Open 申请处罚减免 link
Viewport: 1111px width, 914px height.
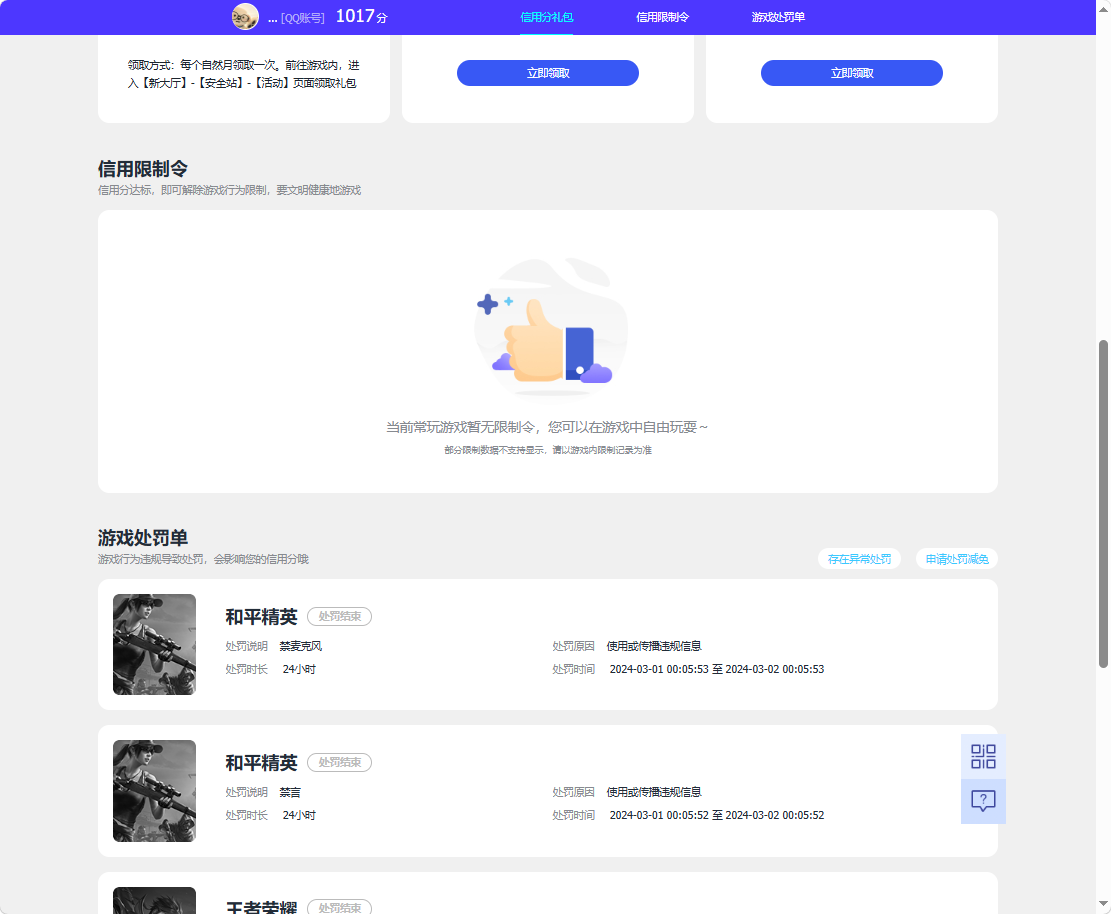[x=957, y=559]
